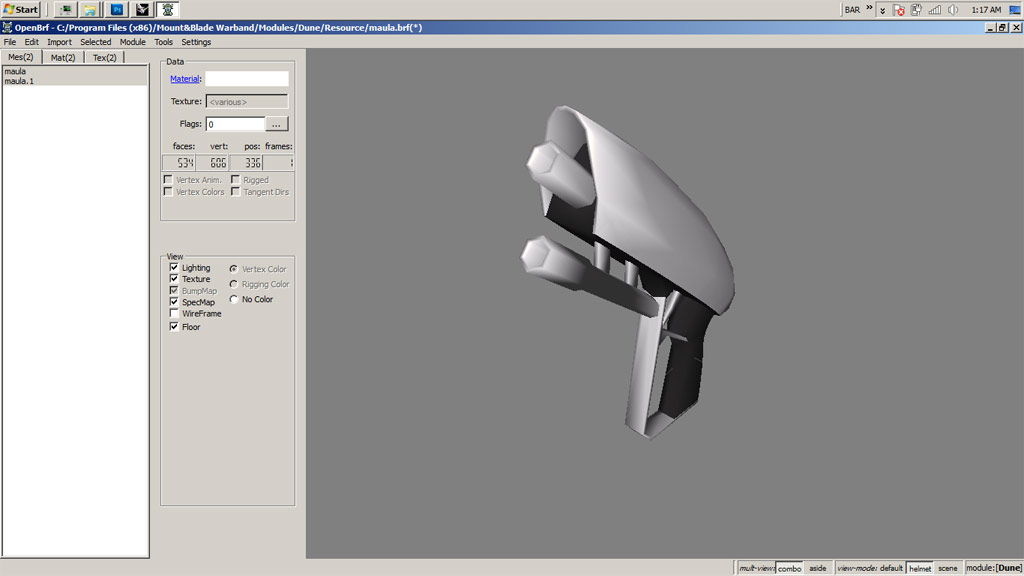The image size is (1024, 576).
Task: Follow the Material link
Action: point(184,79)
